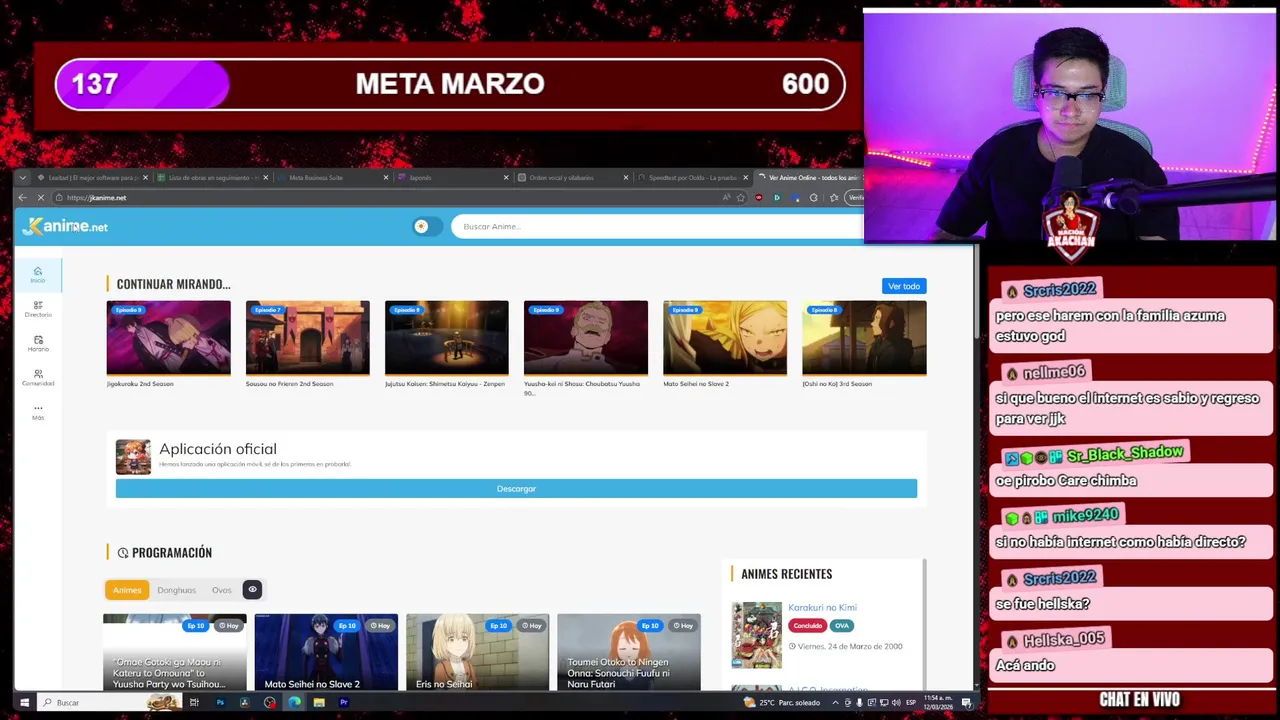Click Ep 10 badge on Eris no Seihai

point(498,626)
